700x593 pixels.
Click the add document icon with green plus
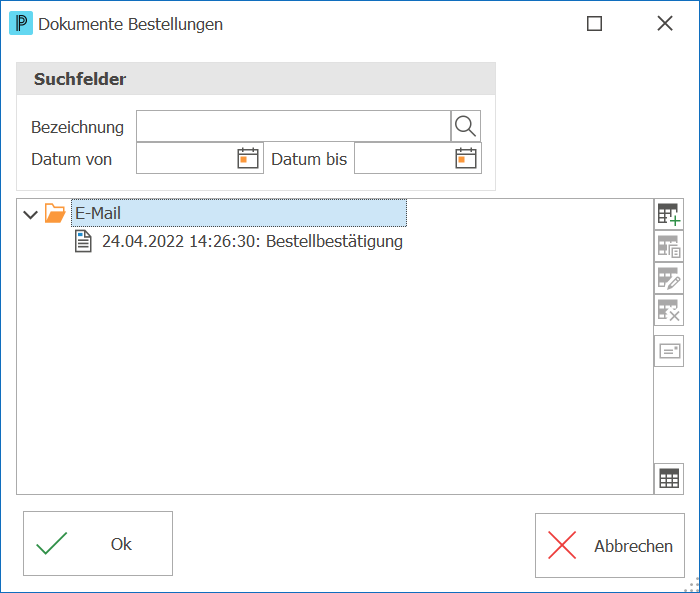point(669,214)
